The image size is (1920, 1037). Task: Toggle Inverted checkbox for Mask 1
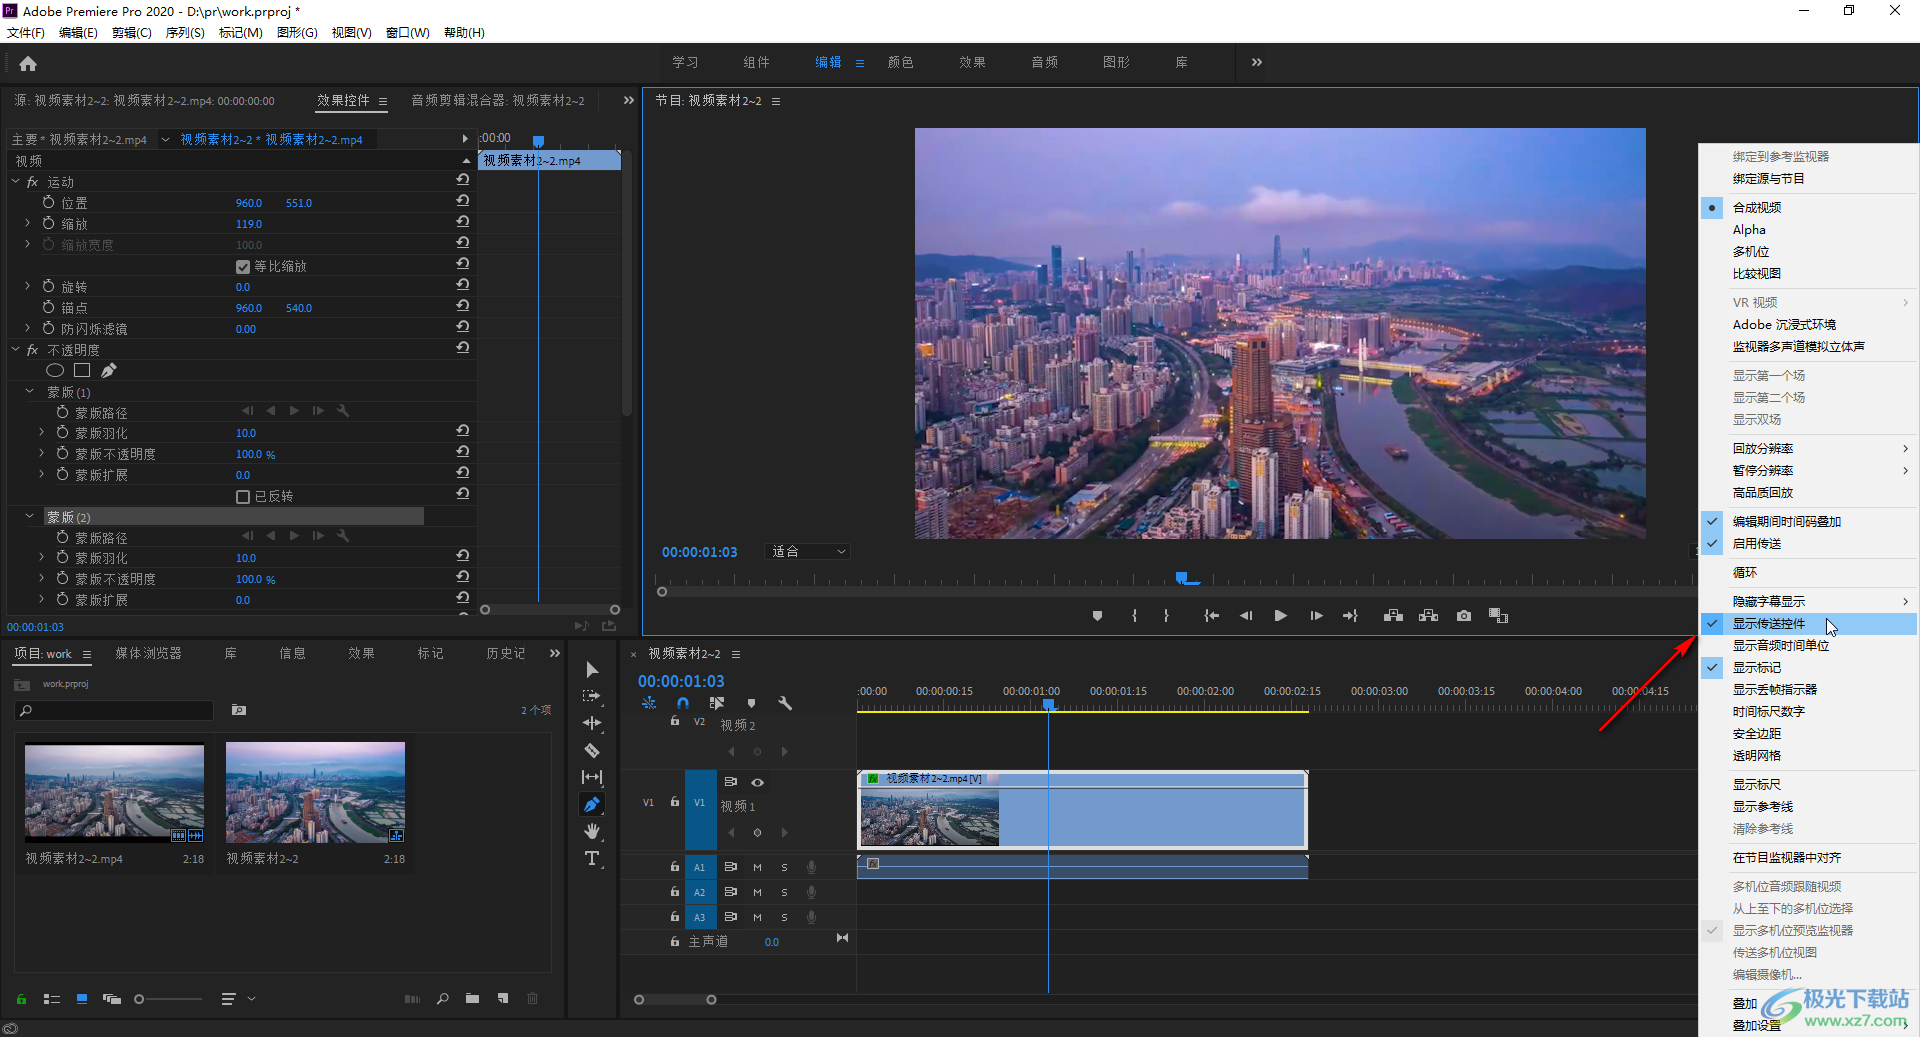(x=242, y=496)
